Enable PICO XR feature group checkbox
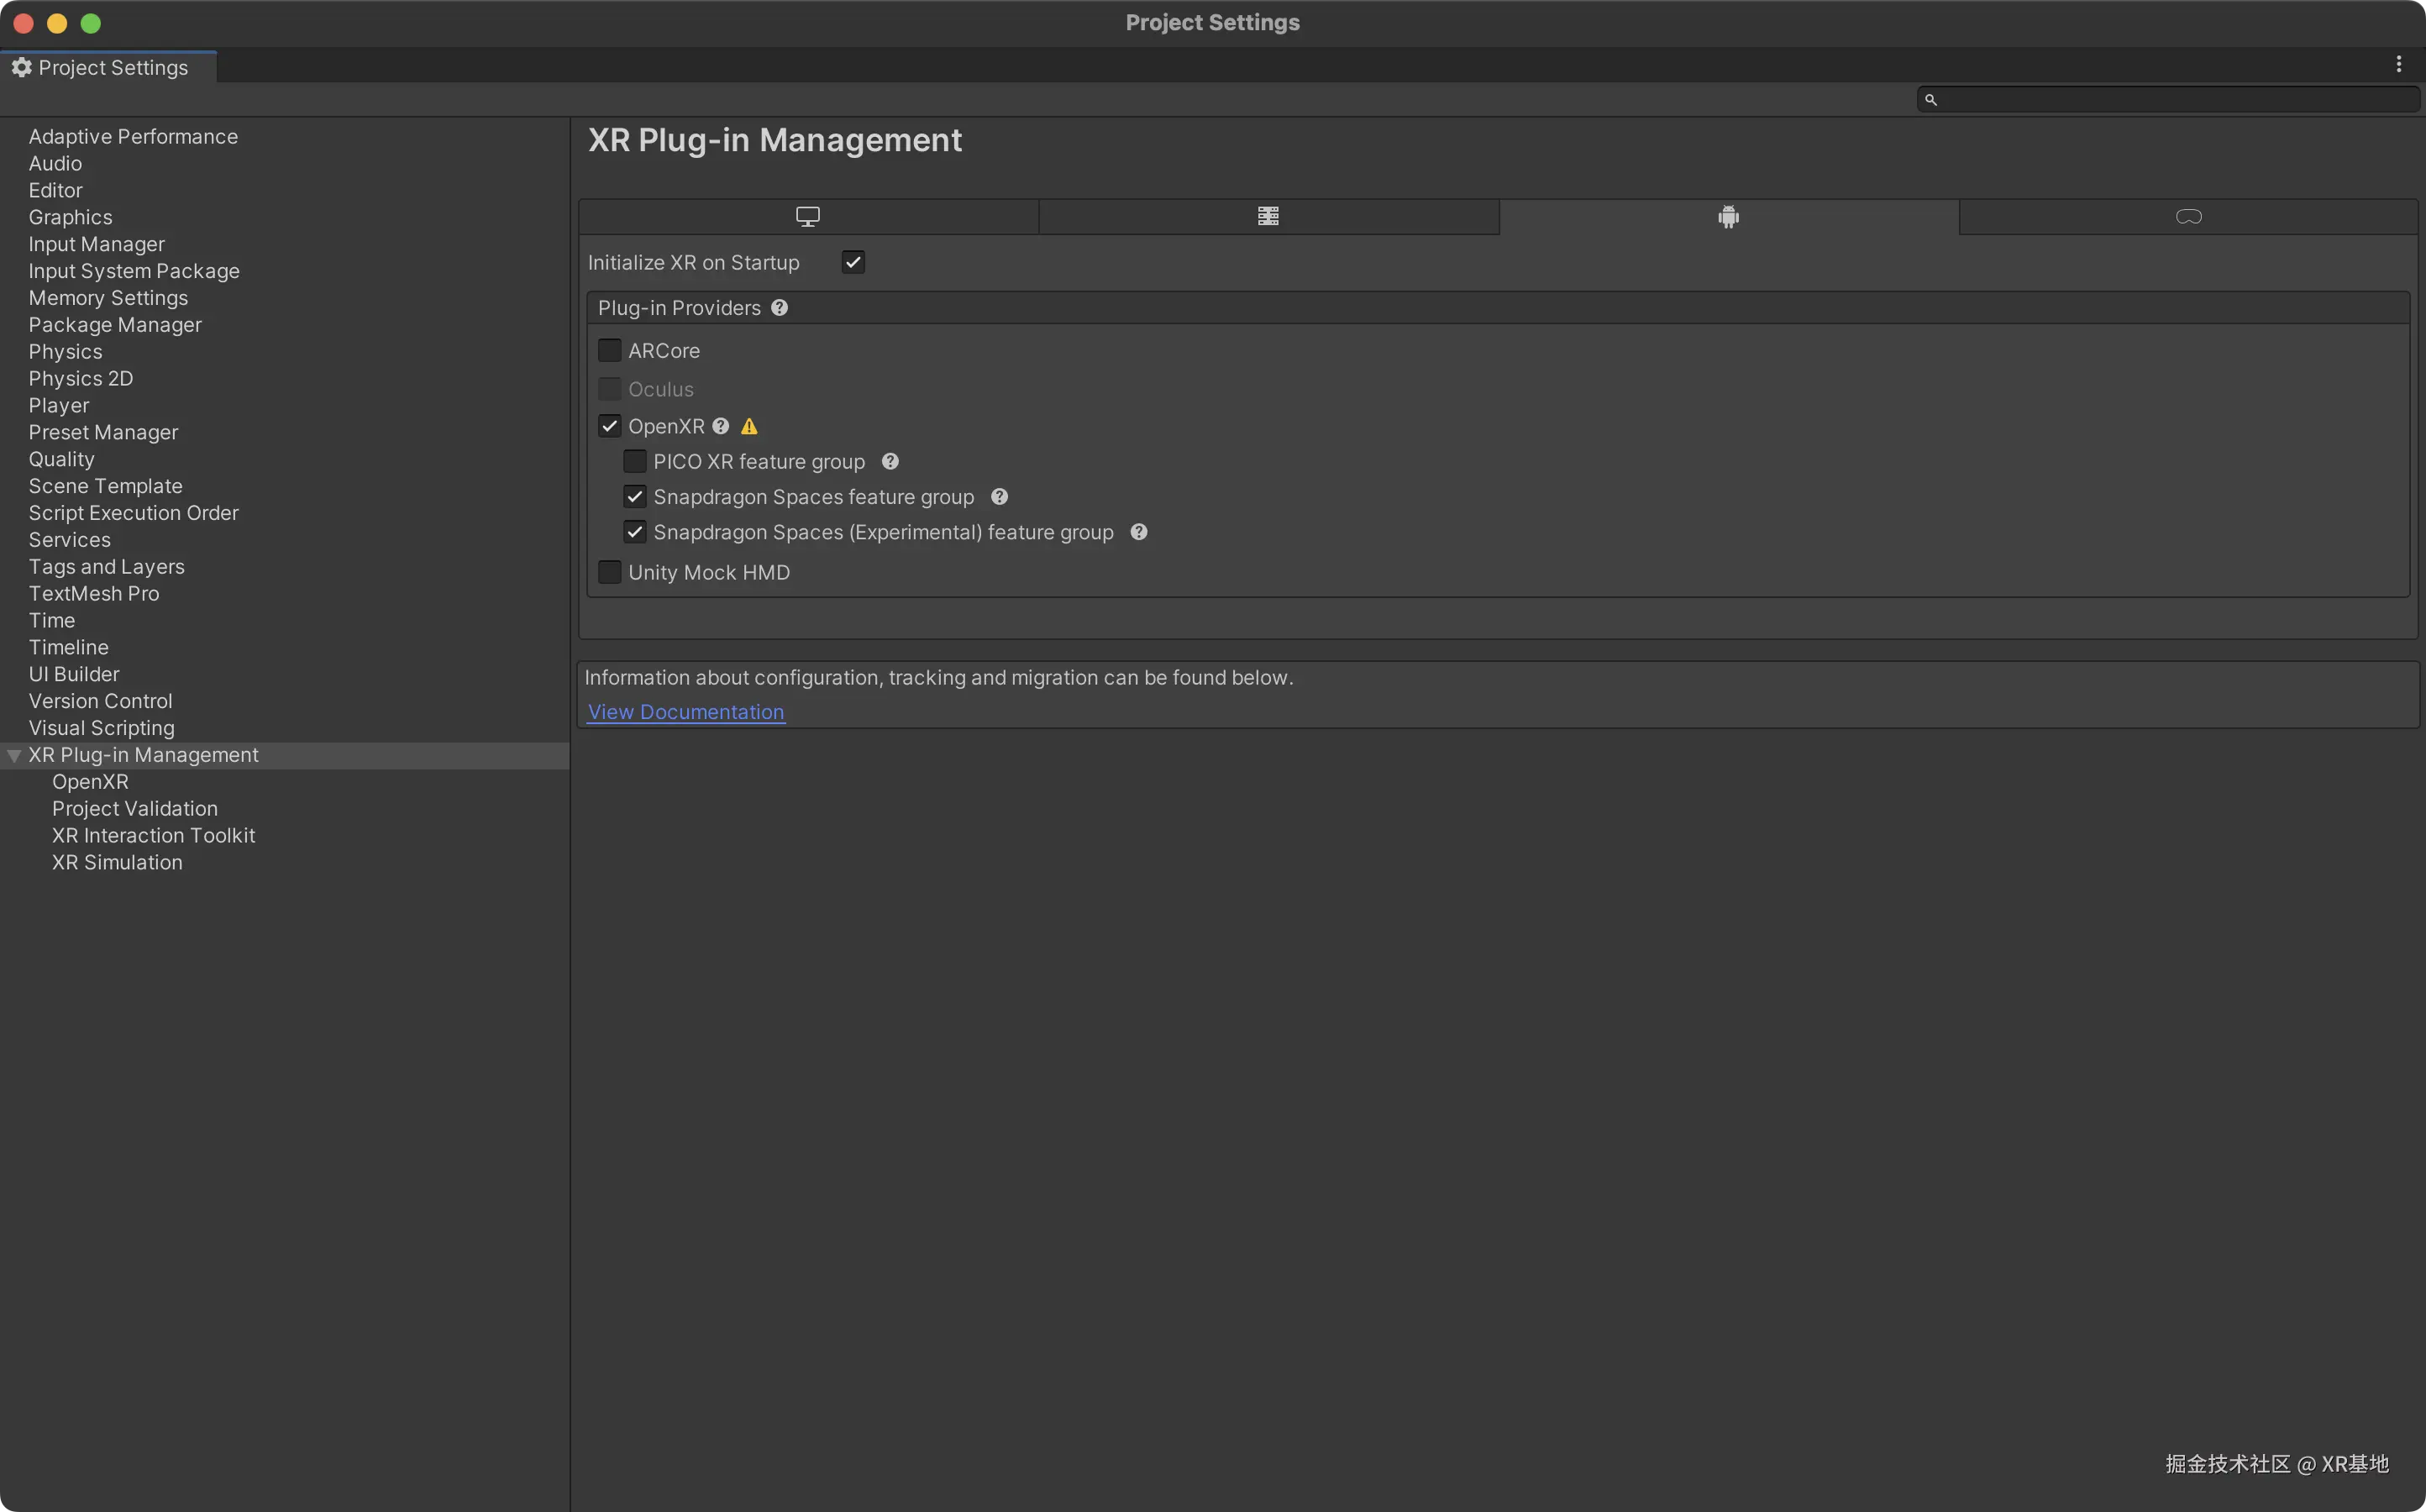 point(634,461)
